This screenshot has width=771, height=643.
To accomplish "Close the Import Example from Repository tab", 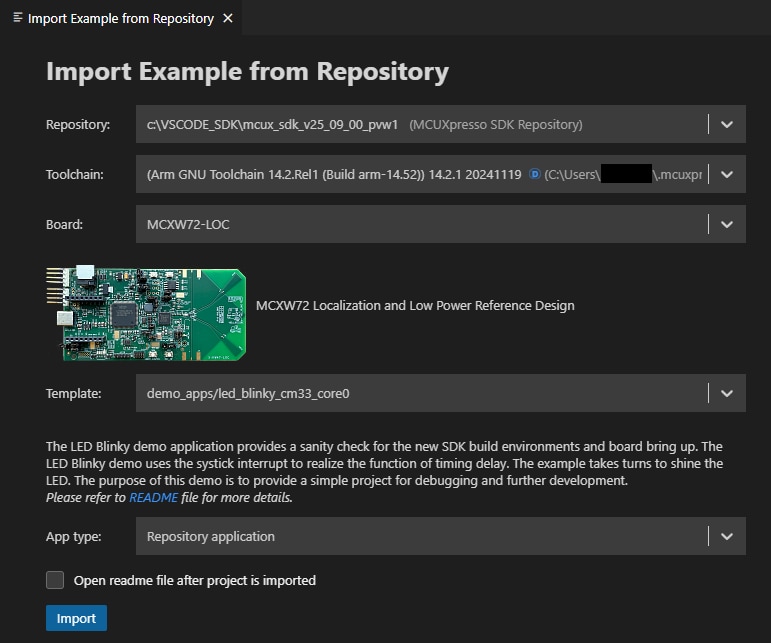I will point(228,18).
